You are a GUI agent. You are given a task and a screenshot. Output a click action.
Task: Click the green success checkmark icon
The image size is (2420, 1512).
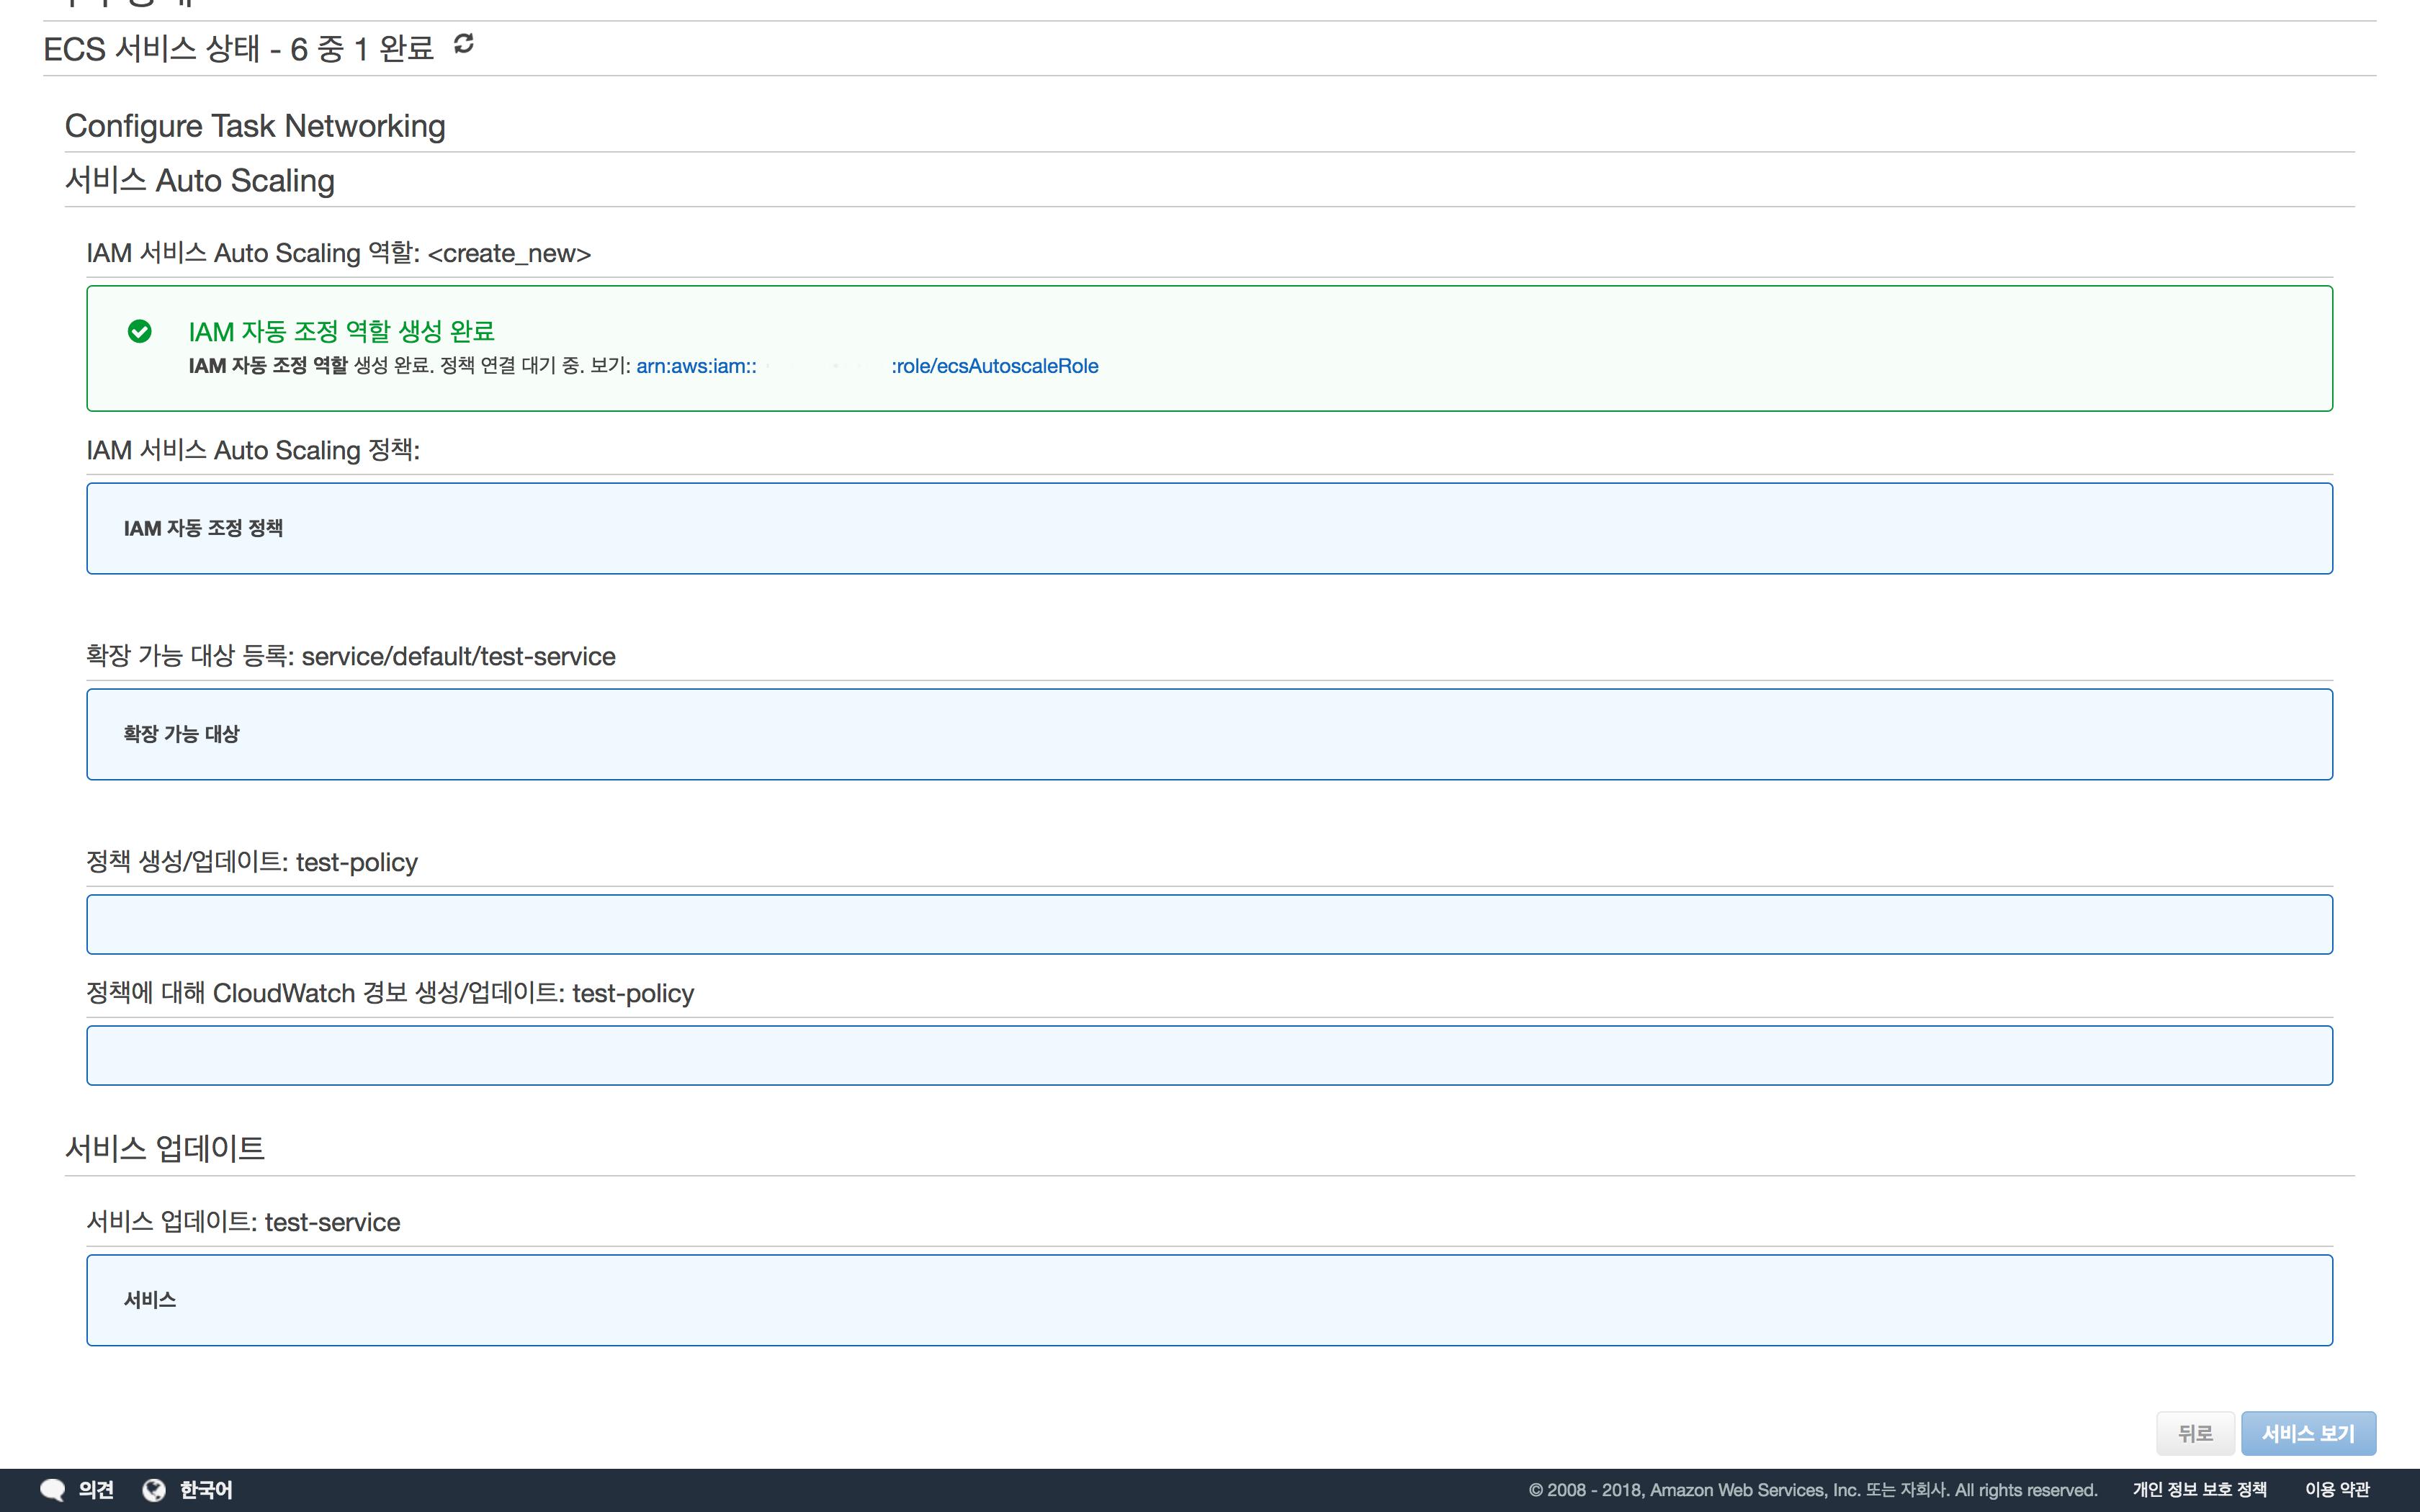click(140, 331)
